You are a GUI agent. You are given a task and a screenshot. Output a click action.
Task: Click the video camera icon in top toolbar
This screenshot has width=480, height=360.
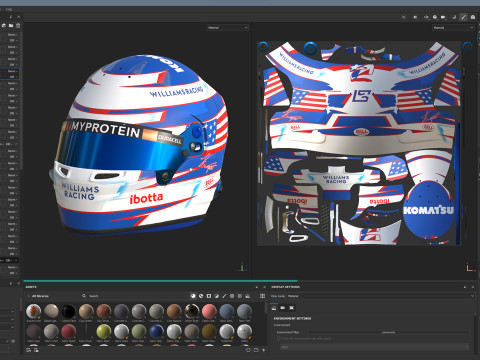pos(443,17)
